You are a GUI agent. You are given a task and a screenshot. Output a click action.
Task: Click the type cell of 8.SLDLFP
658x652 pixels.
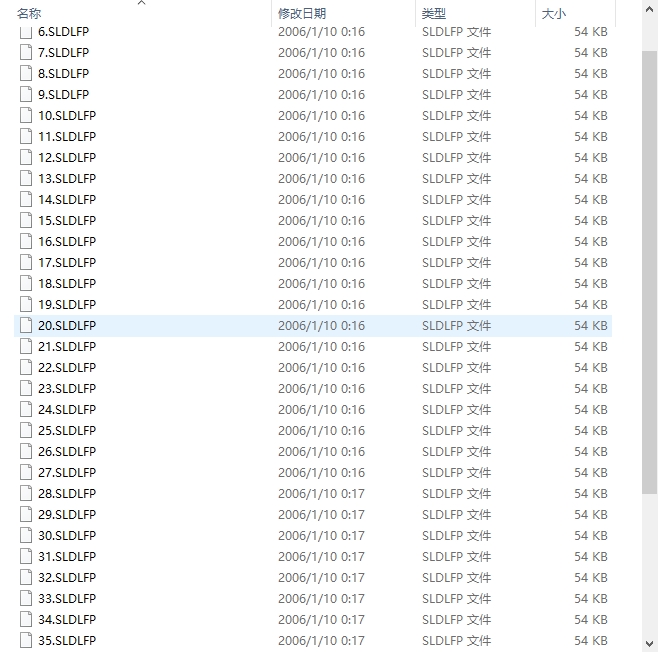456,73
